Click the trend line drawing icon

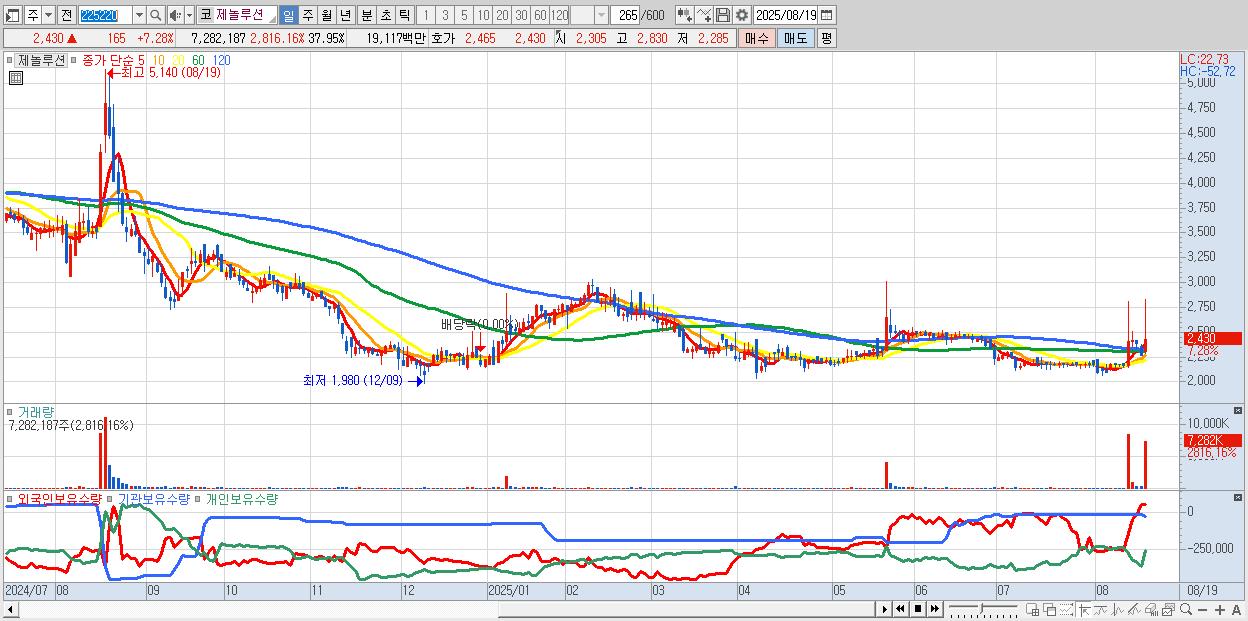click(1101, 609)
